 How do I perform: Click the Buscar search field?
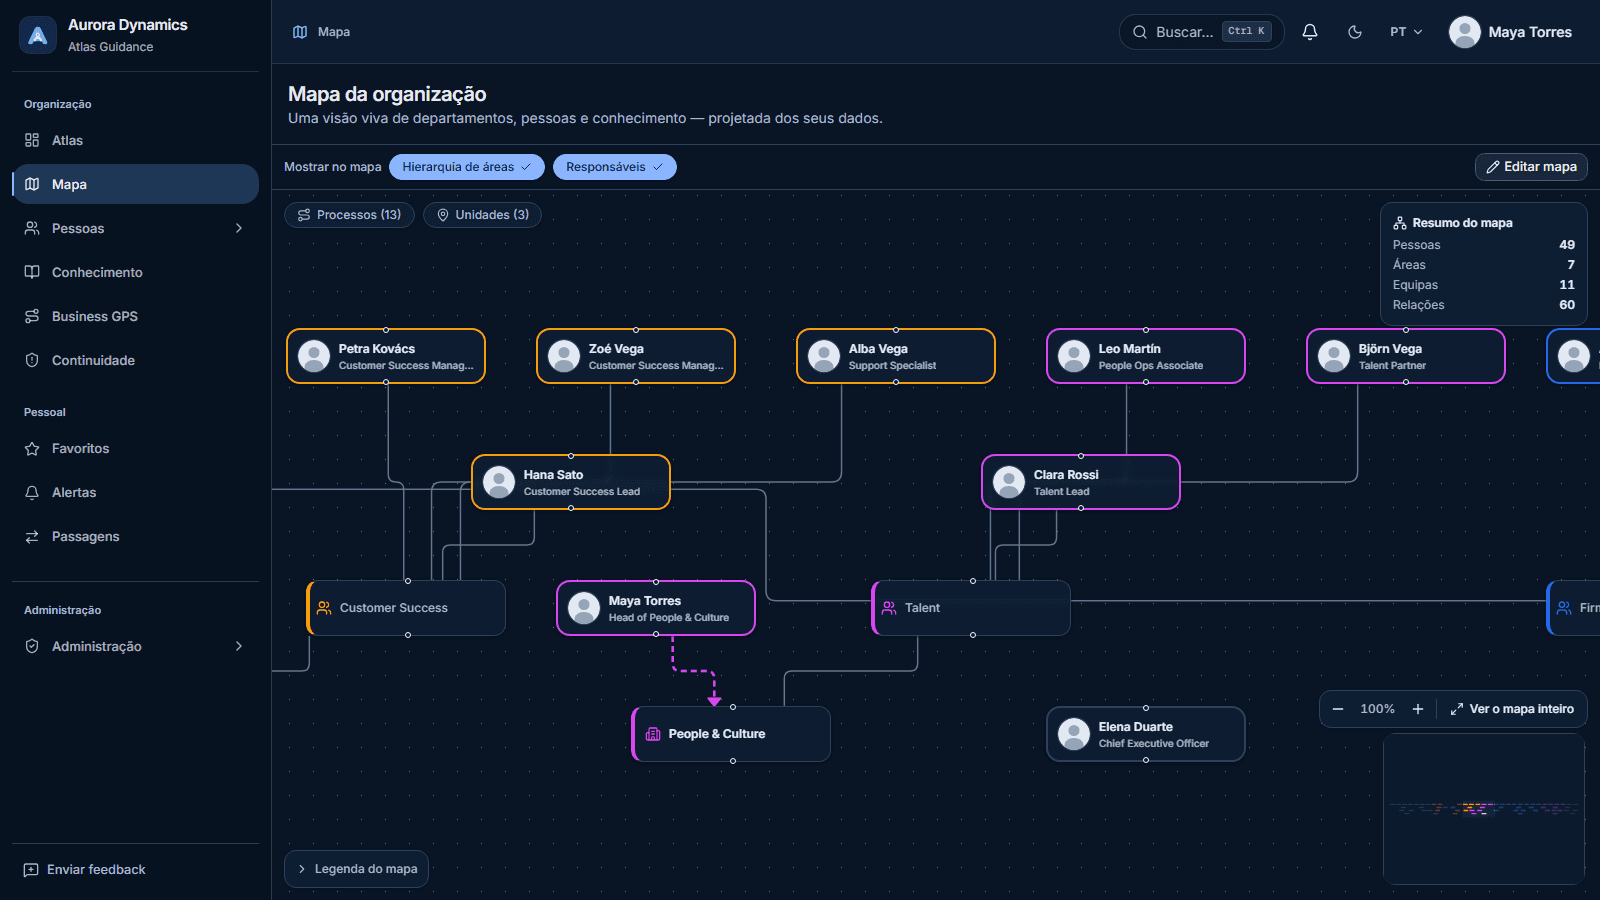point(1201,32)
